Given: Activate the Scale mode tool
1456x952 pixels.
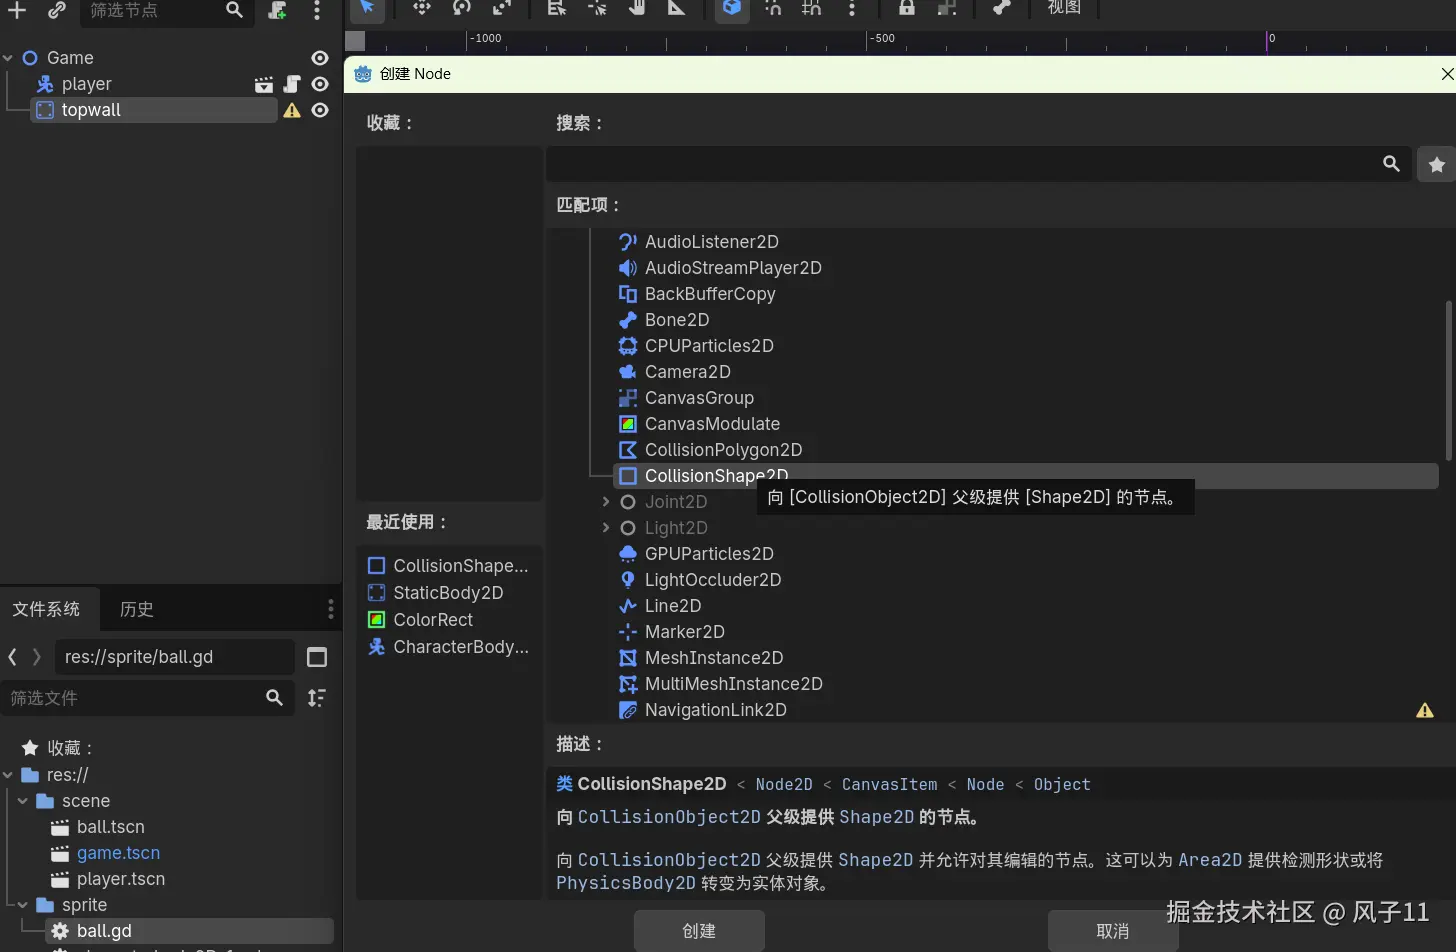Looking at the screenshot, I should coord(502,8).
